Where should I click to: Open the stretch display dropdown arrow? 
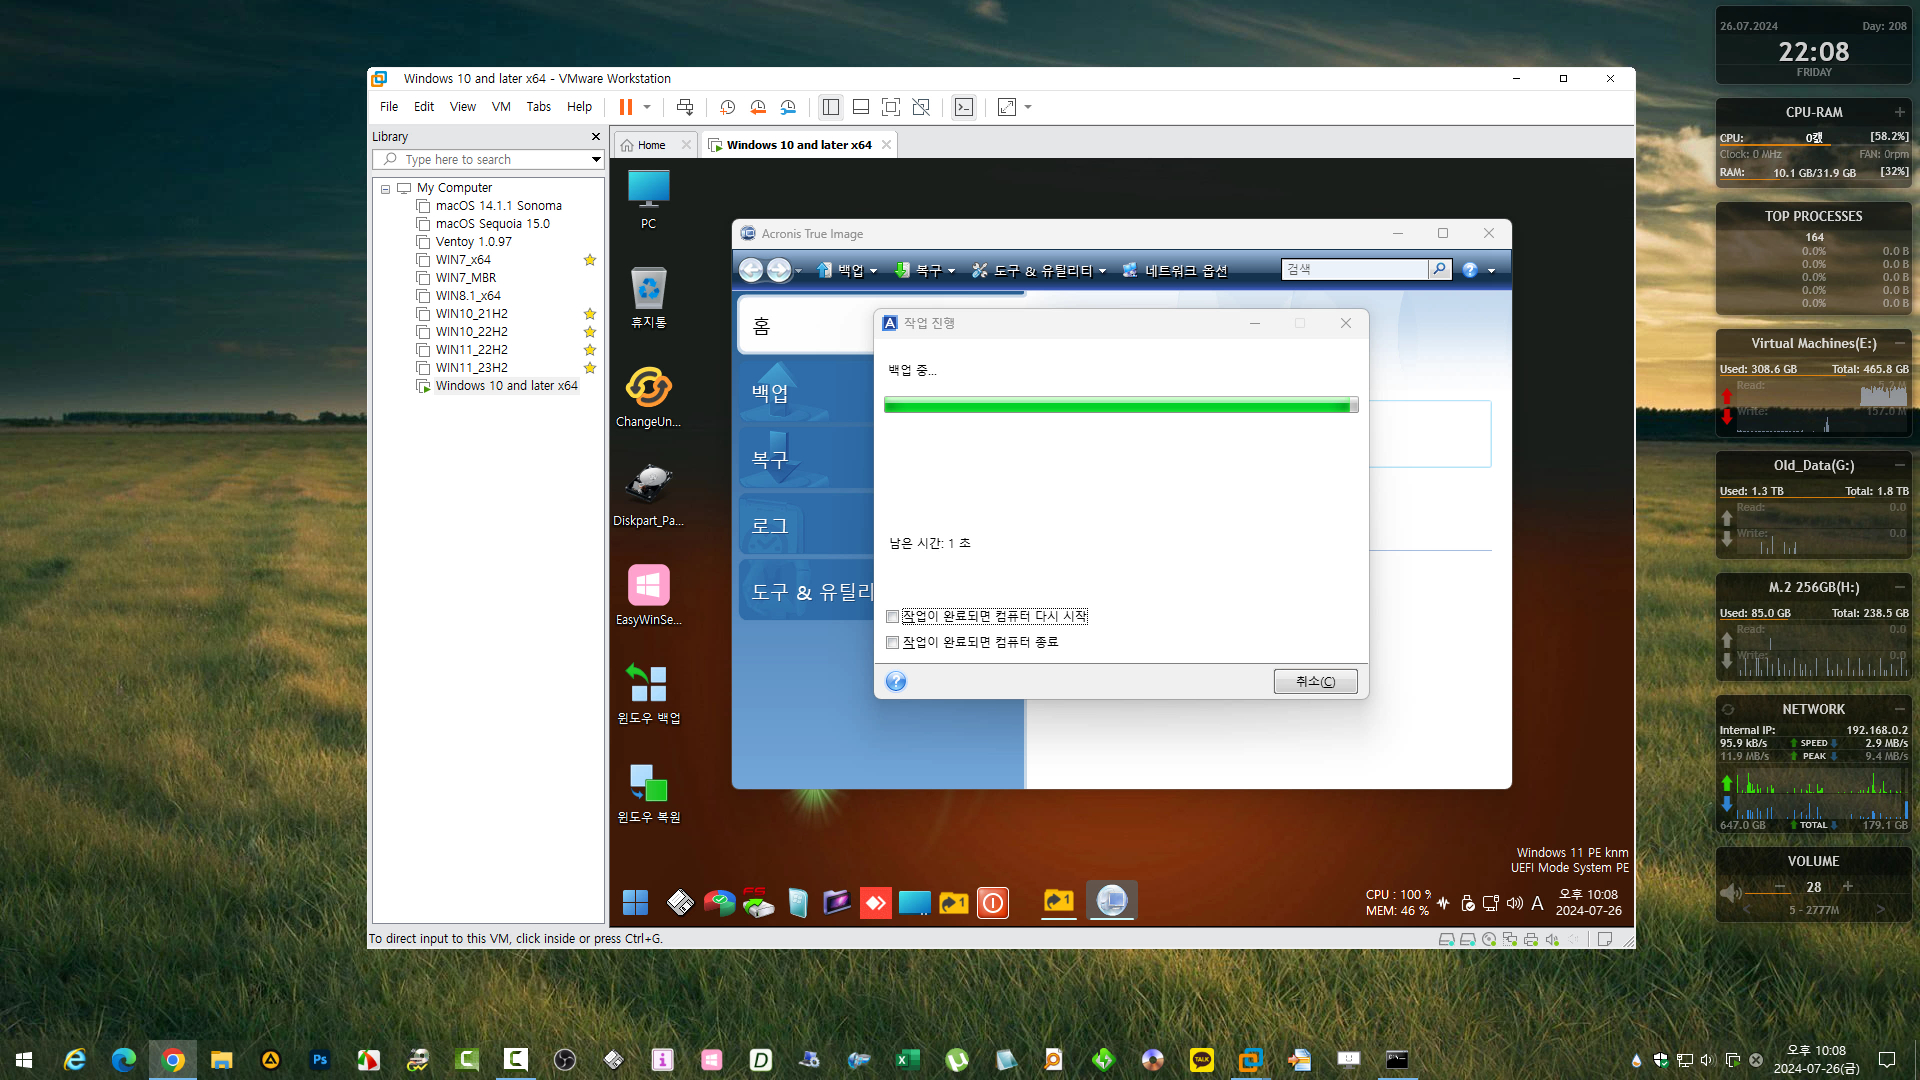click(1028, 107)
